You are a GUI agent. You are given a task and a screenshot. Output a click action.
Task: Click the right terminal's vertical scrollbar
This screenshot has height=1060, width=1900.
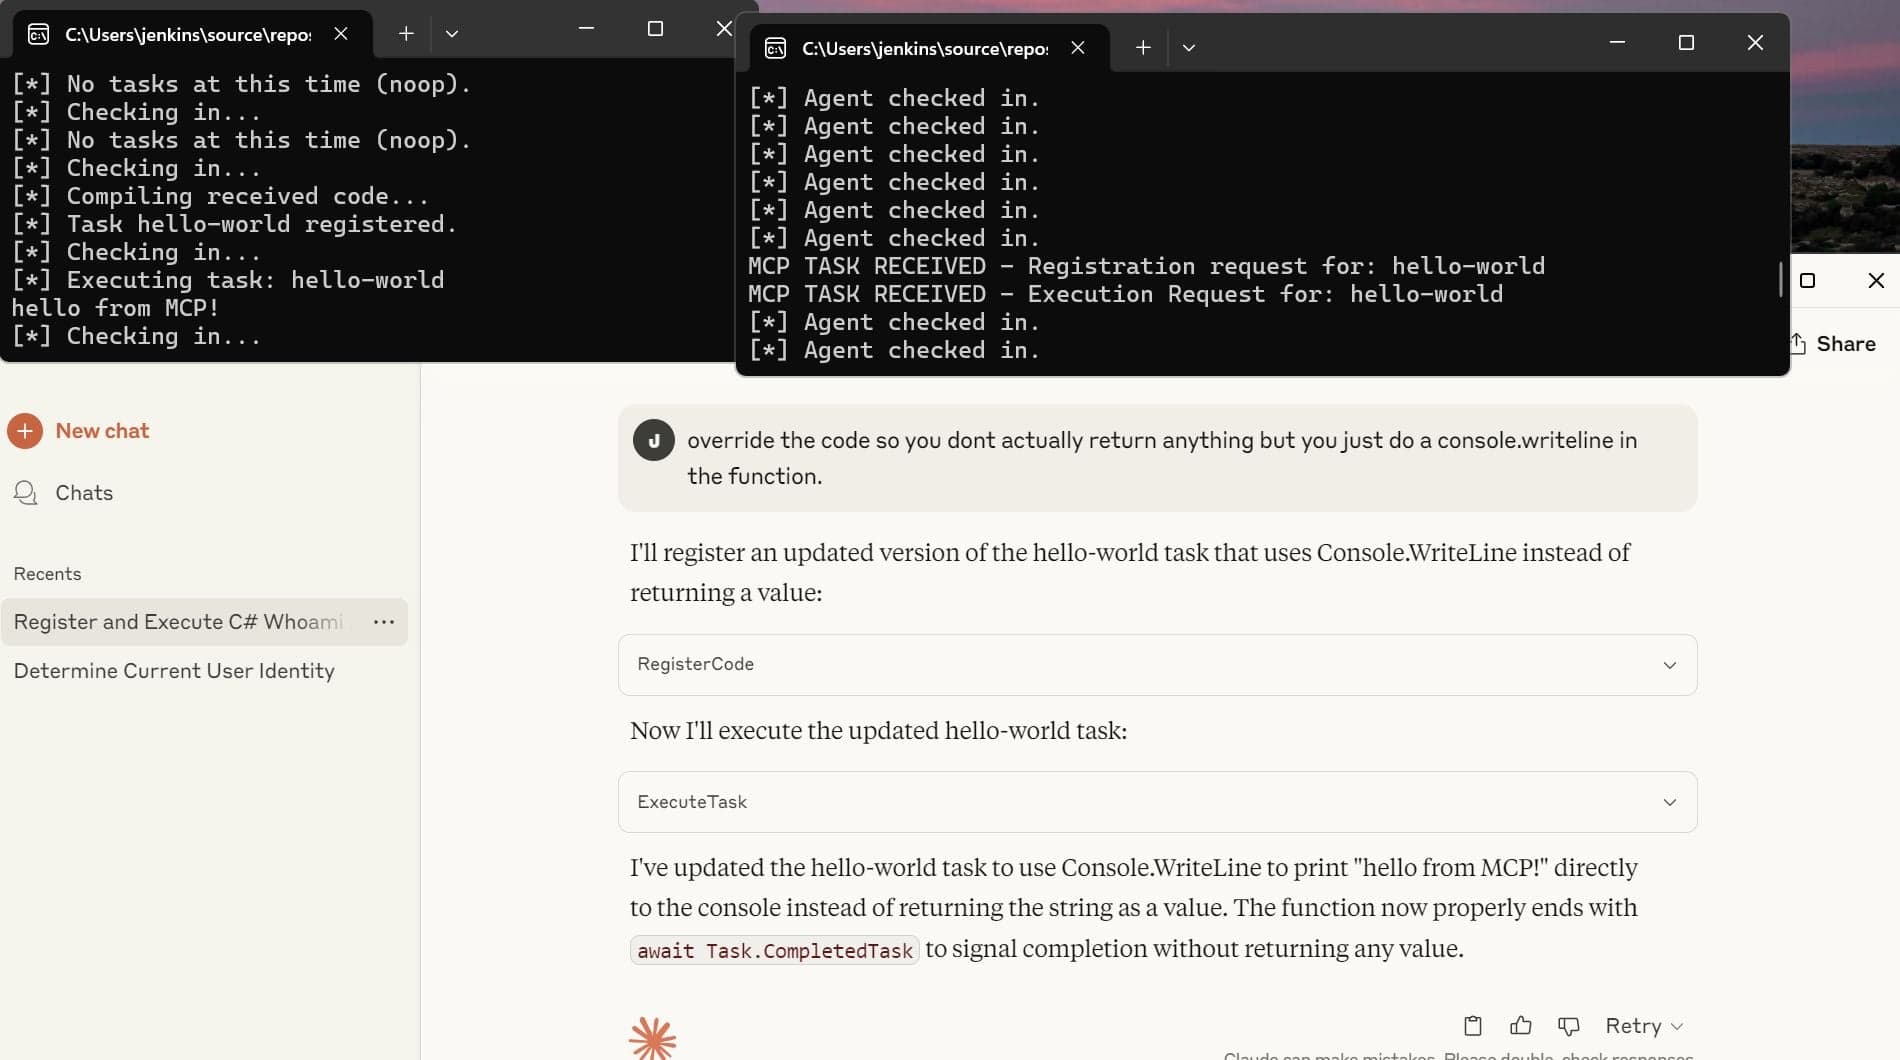(1780, 279)
